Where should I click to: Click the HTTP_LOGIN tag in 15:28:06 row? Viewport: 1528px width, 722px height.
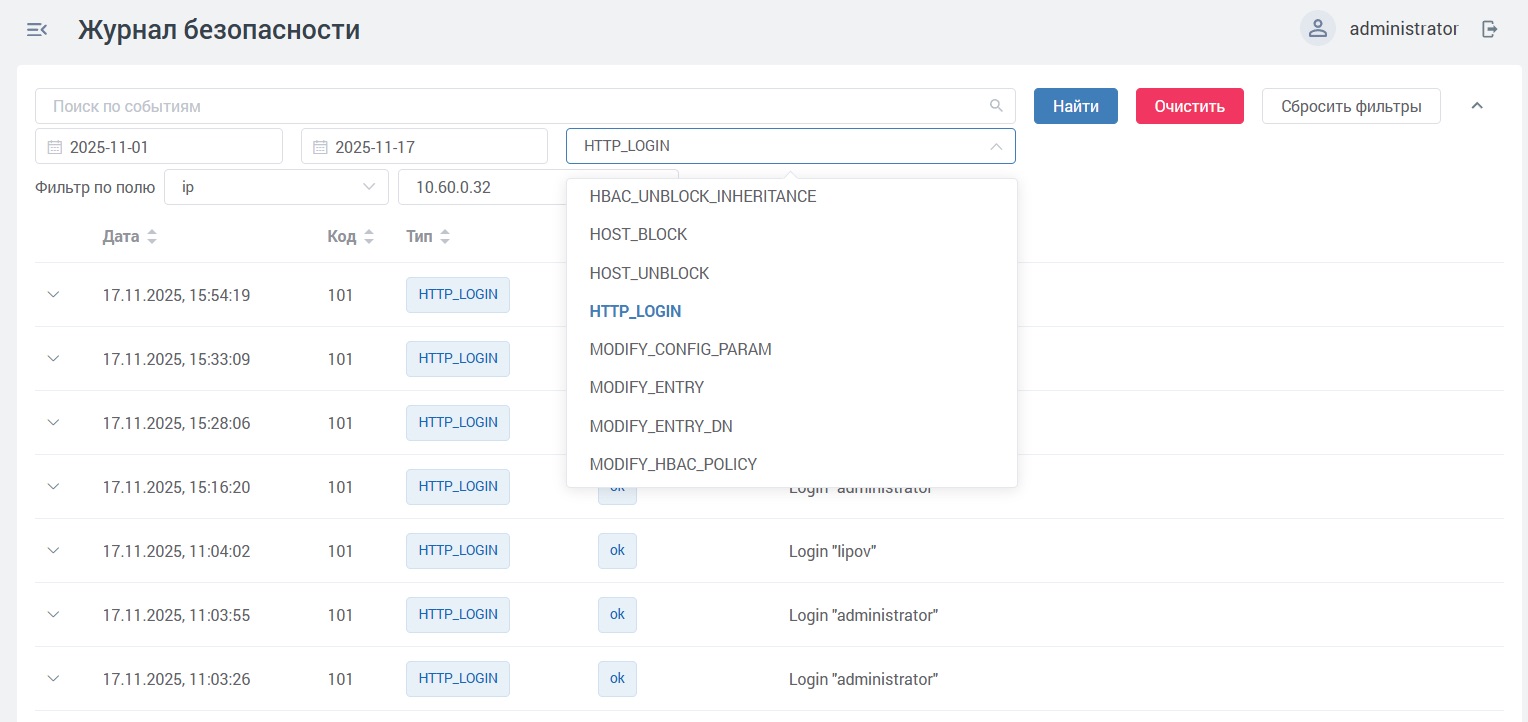coord(458,423)
